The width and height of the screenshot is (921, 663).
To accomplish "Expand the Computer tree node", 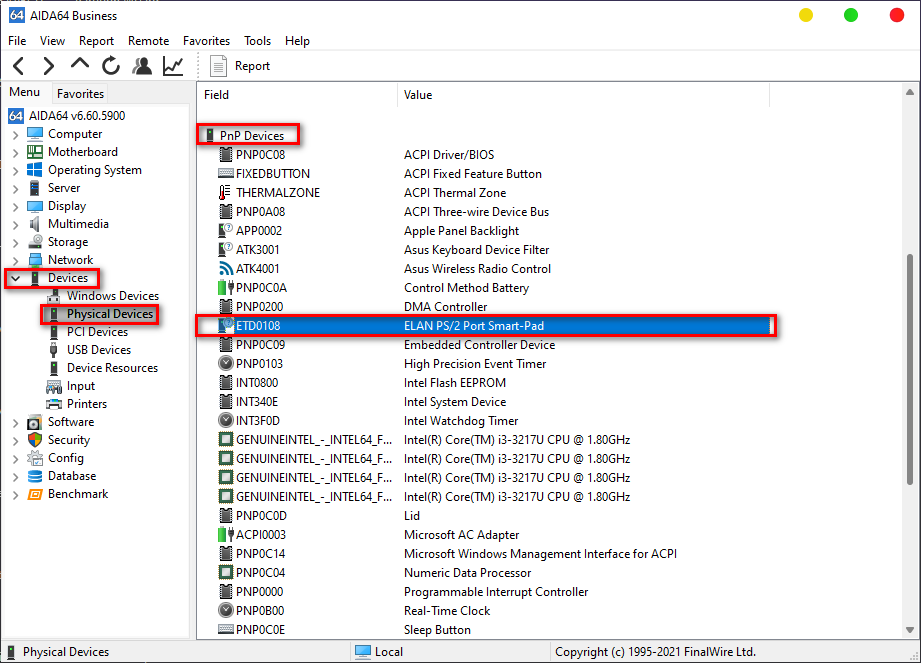I will [15, 134].
